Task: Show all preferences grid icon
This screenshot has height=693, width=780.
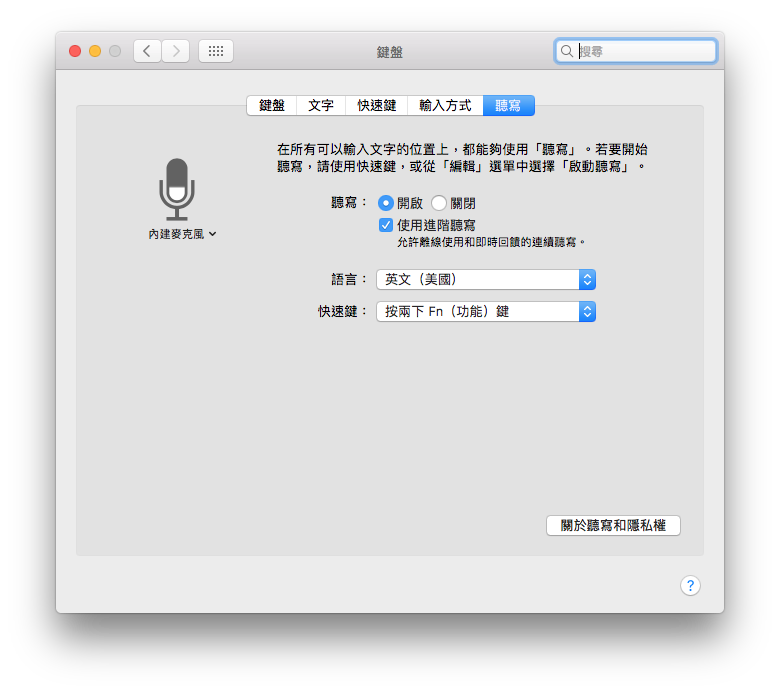Action: click(216, 51)
